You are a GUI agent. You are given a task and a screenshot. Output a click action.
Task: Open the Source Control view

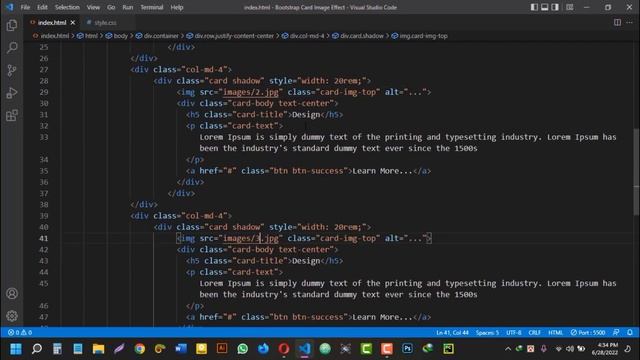click(x=12, y=70)
